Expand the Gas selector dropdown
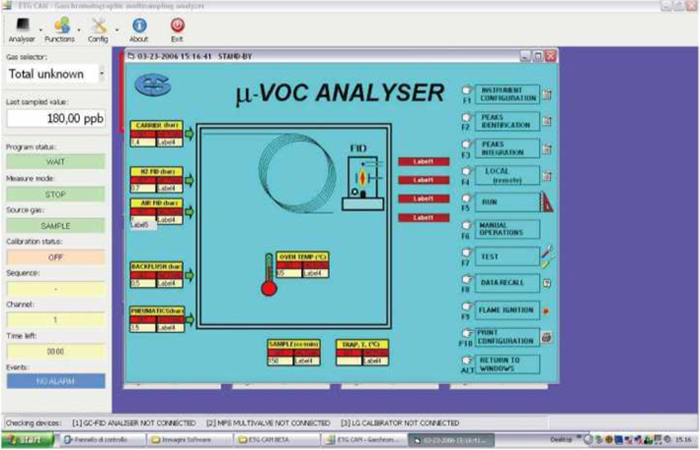700x450 pixels. [x=102, y=74]
